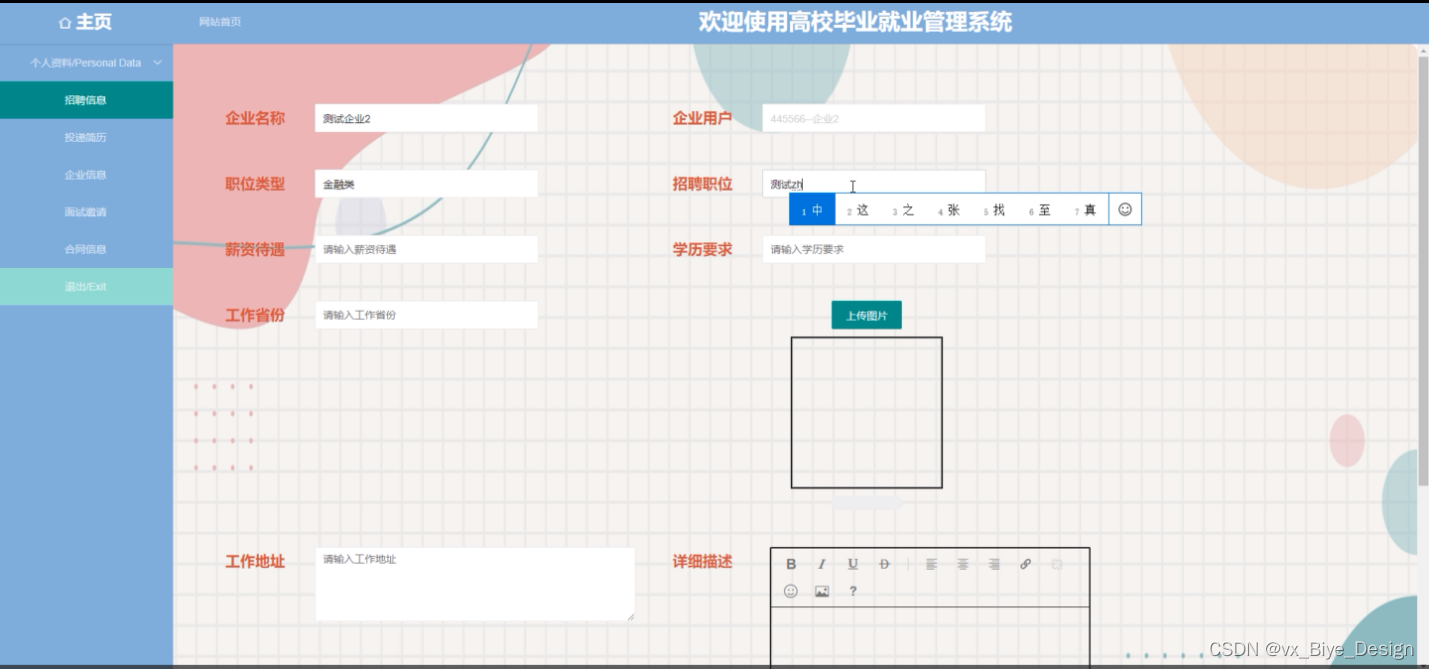1429x669 pixels.
Task: Select IME candidate 1 中
Action: 812,209
